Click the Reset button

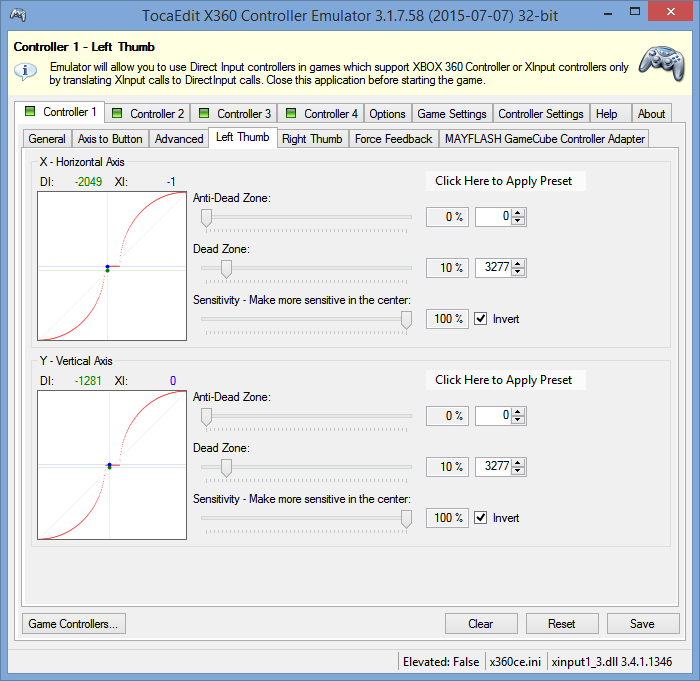tap(562, 623)
